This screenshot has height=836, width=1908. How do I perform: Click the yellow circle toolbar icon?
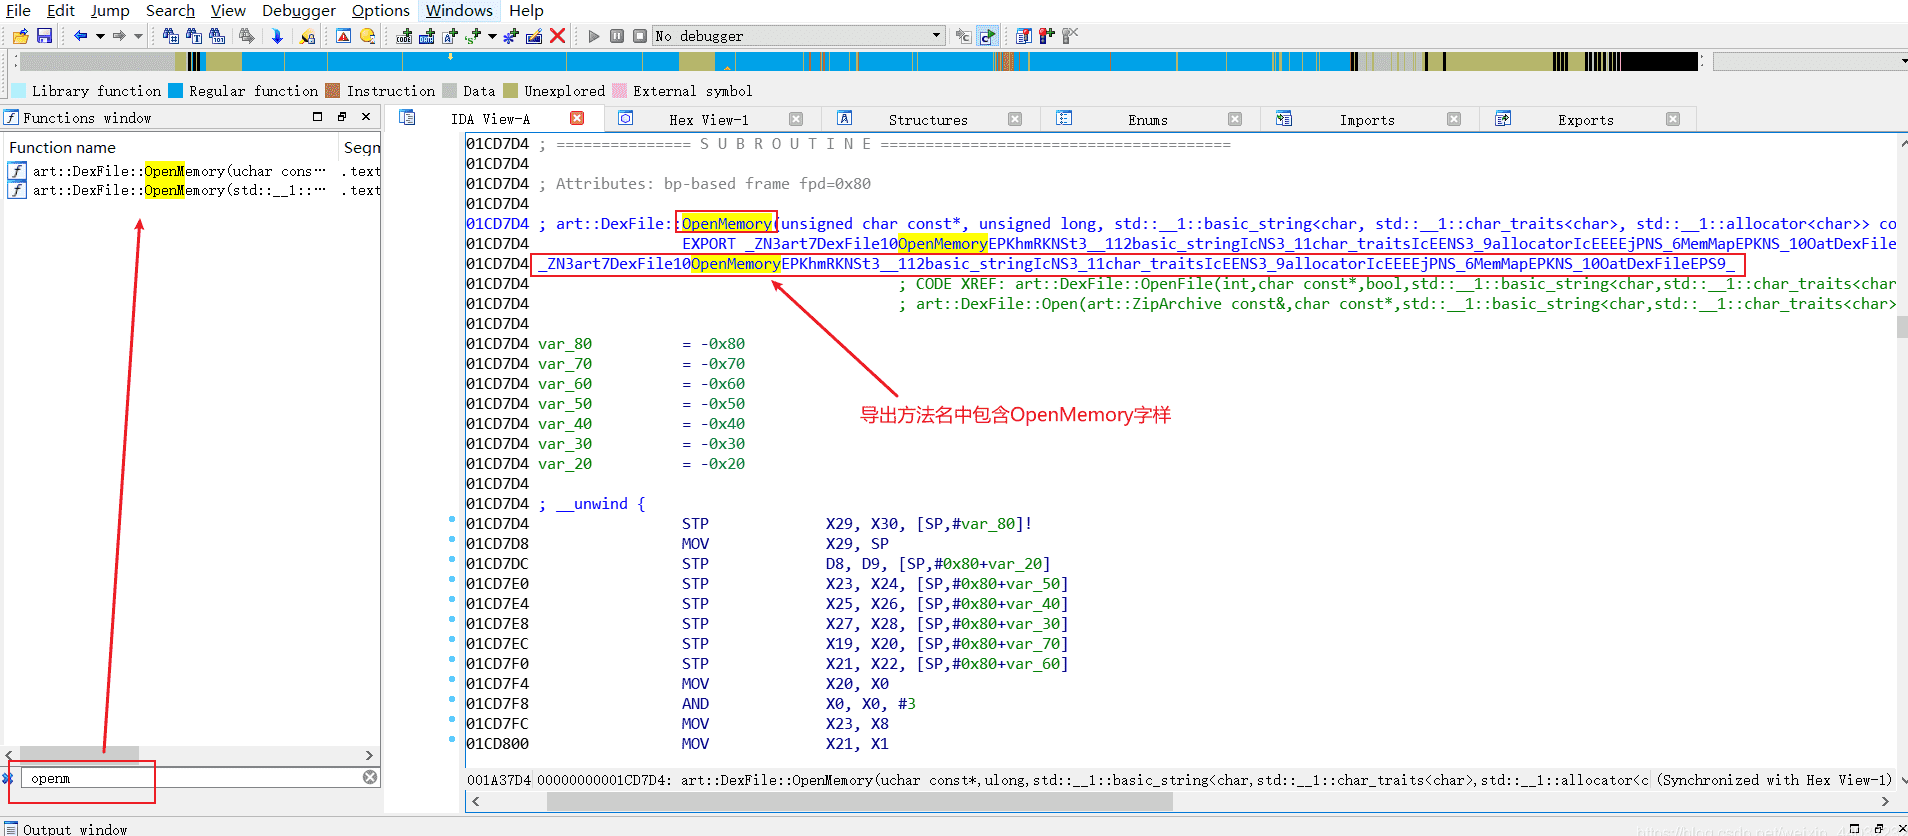[367, 36]
